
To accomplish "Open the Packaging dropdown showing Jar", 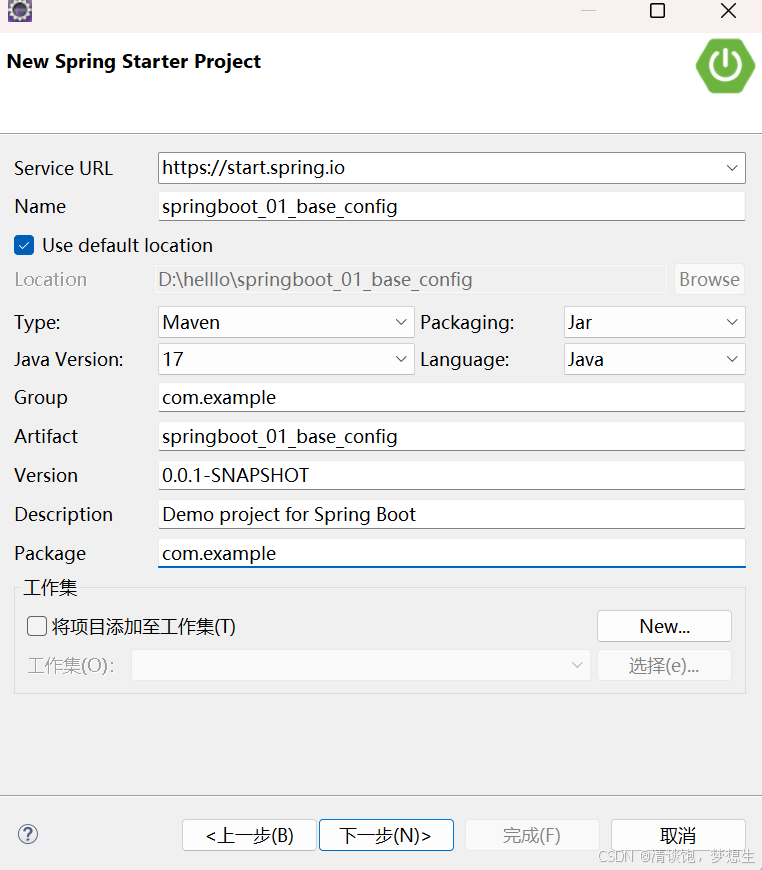I will click(733, 322).
